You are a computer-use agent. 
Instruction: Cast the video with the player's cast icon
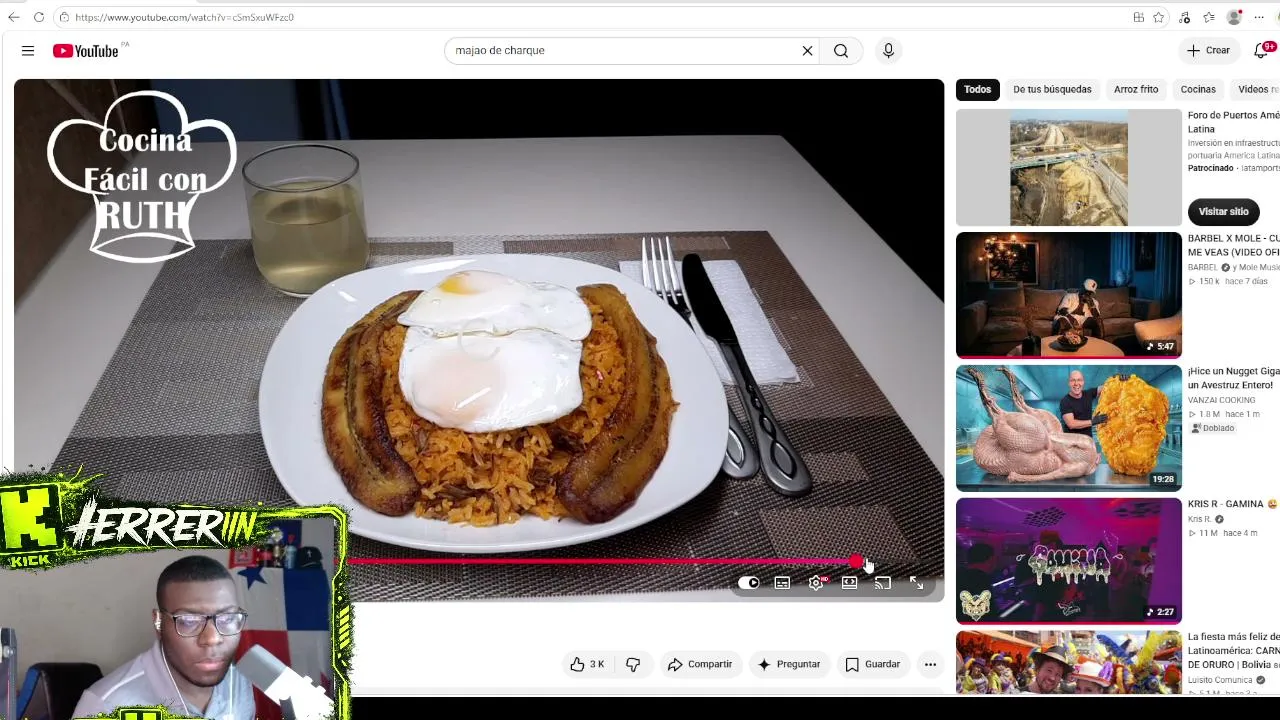(x=883, y=583)
